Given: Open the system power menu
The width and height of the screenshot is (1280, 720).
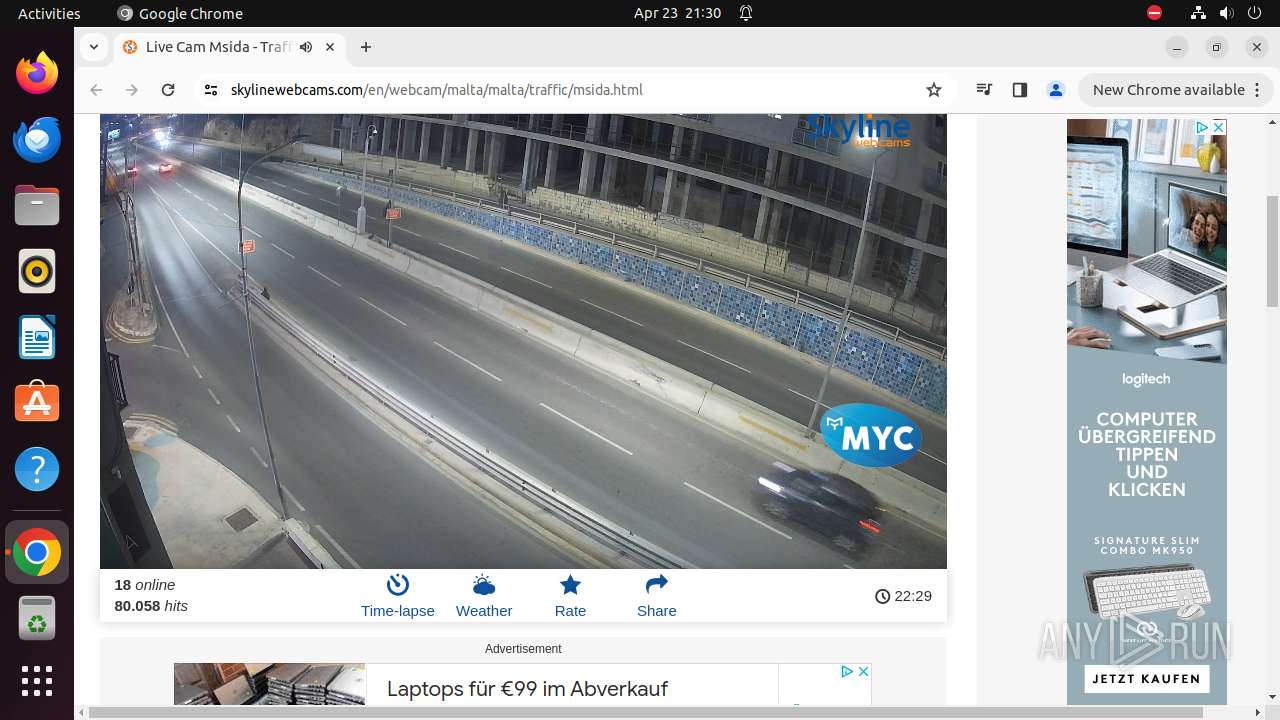Looking at the screenshot, I should tap(1256, 13).
